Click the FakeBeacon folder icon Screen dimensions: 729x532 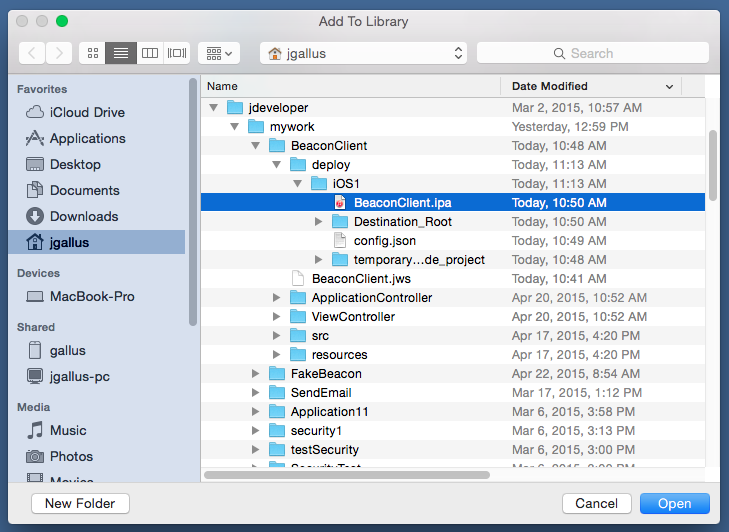(277, 373)
